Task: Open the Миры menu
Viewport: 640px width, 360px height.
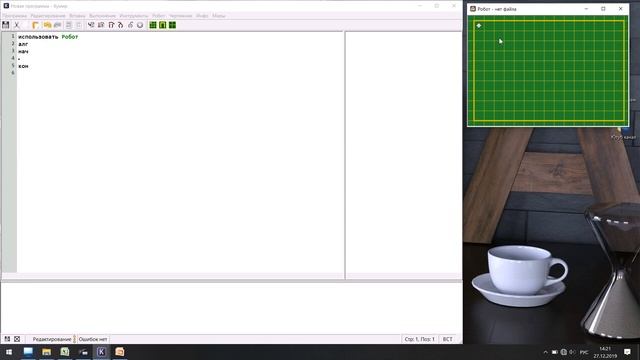Action: coord(219,16)
